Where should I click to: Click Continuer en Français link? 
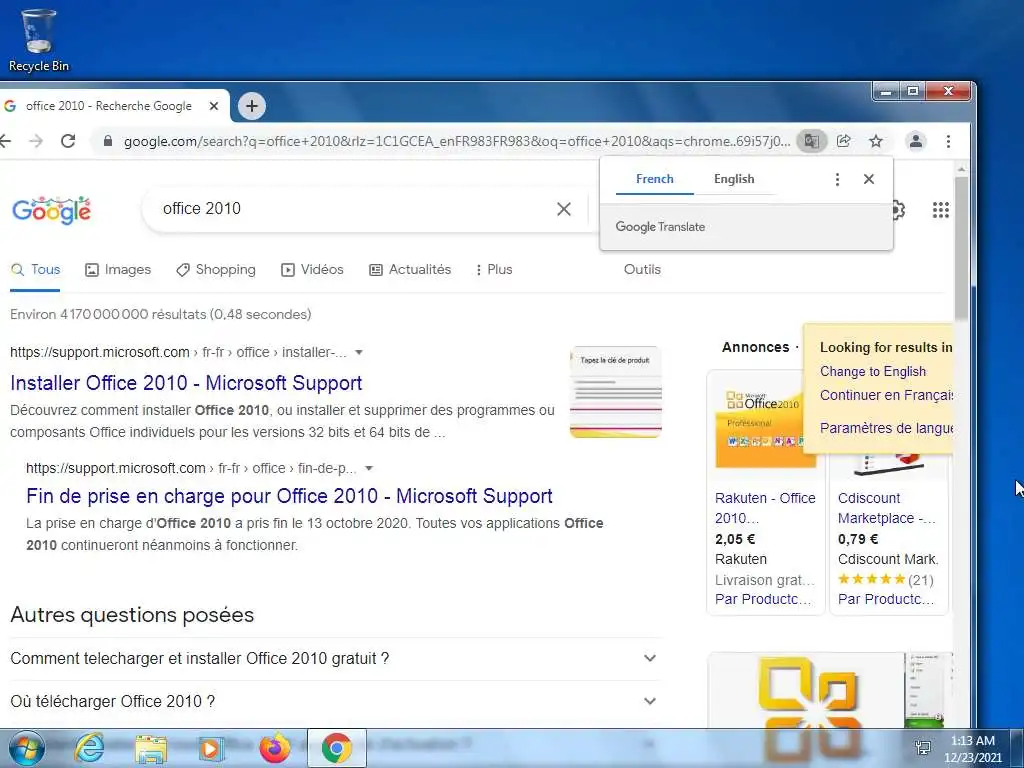point(886,395)
